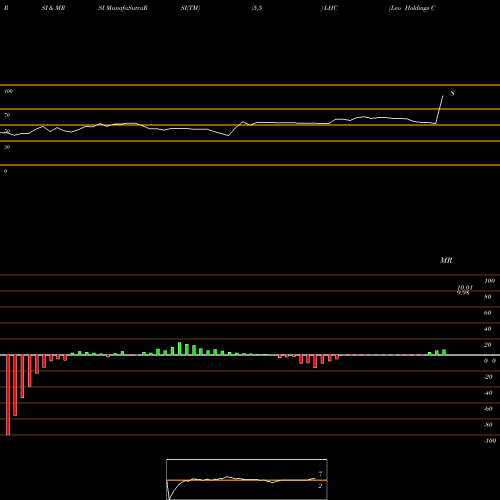
Task: Click the '(Leo Holdings C' company name
Action: pyautogui.click(x=412, y=8)
